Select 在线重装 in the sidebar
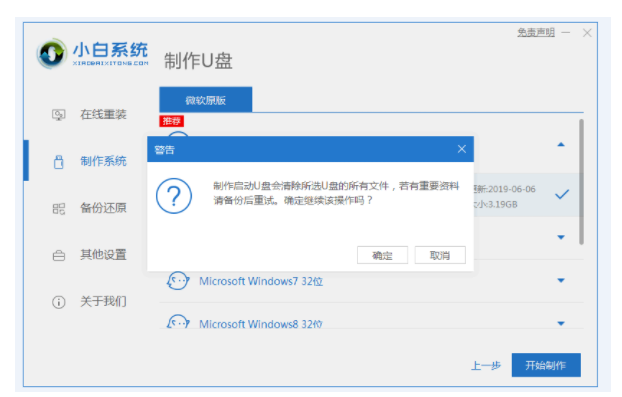This screenshot has width=622, height=397. tap(103, 115)
